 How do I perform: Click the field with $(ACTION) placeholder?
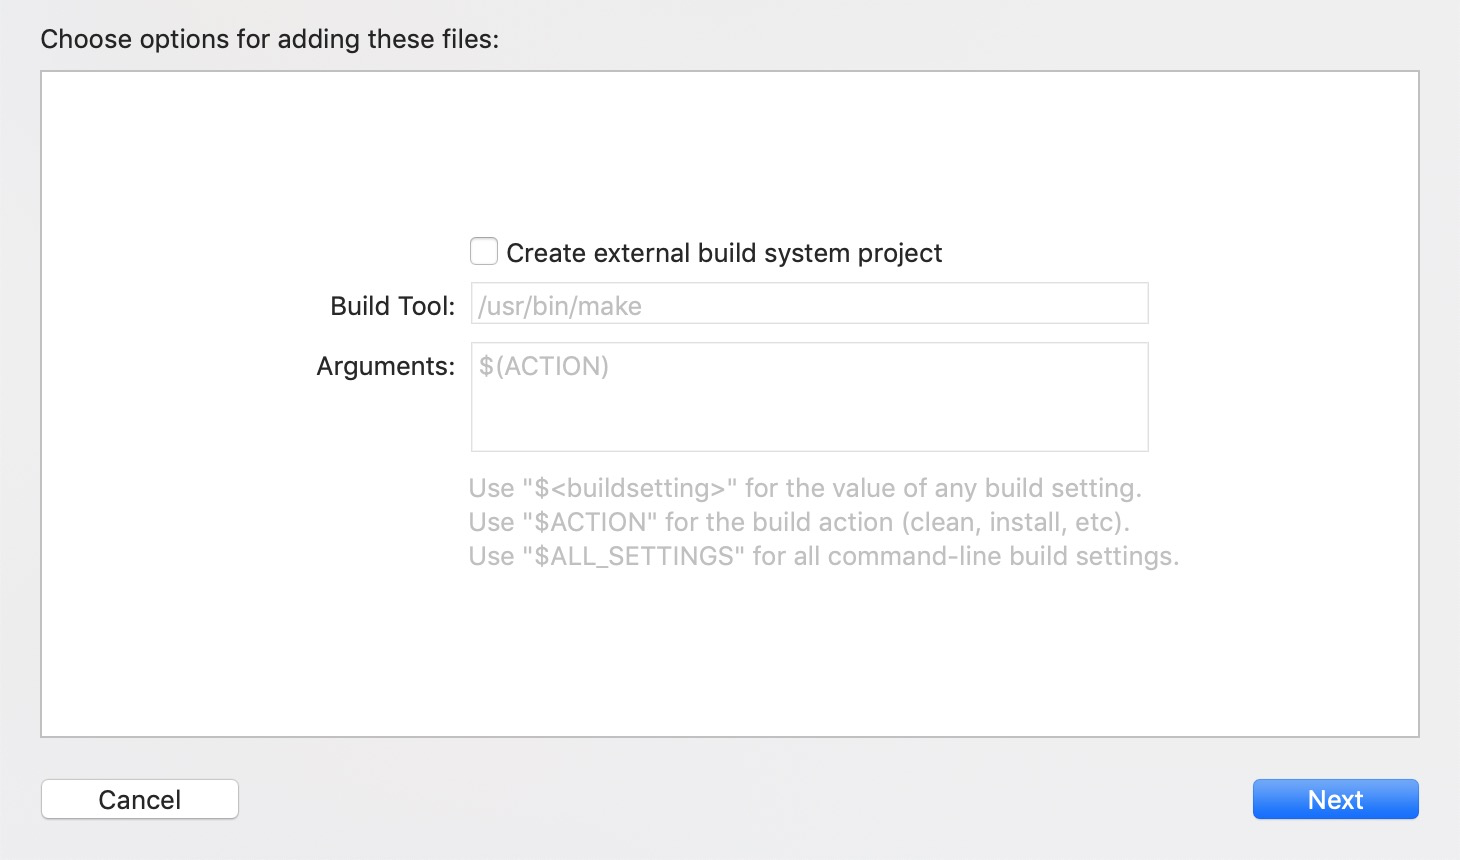tap(809, 397)
